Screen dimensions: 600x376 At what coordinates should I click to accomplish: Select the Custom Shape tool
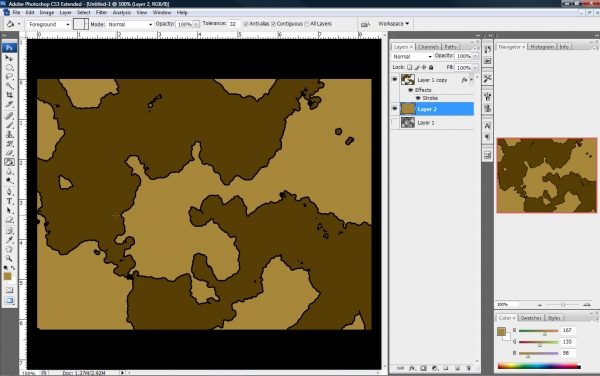point(9,220)
